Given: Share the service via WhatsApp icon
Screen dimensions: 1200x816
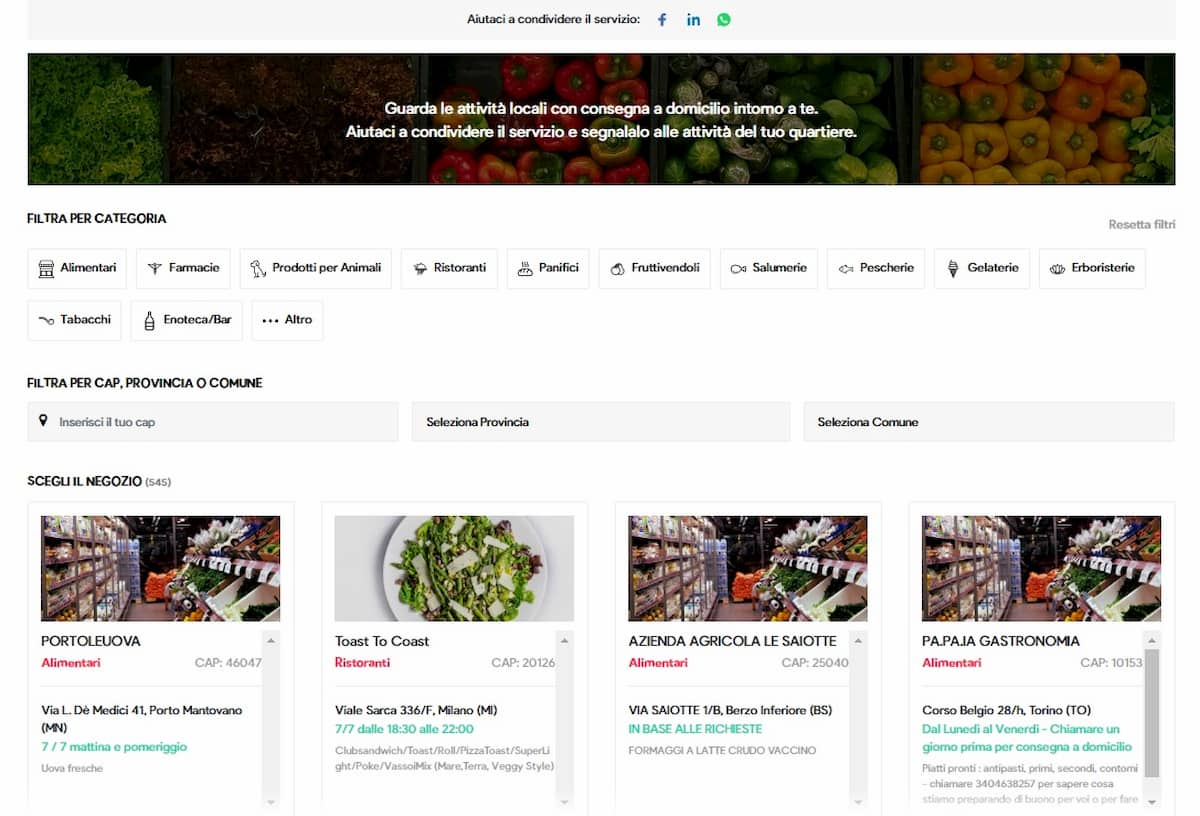Looking at the screenshot, I should (x=724, y=20).
